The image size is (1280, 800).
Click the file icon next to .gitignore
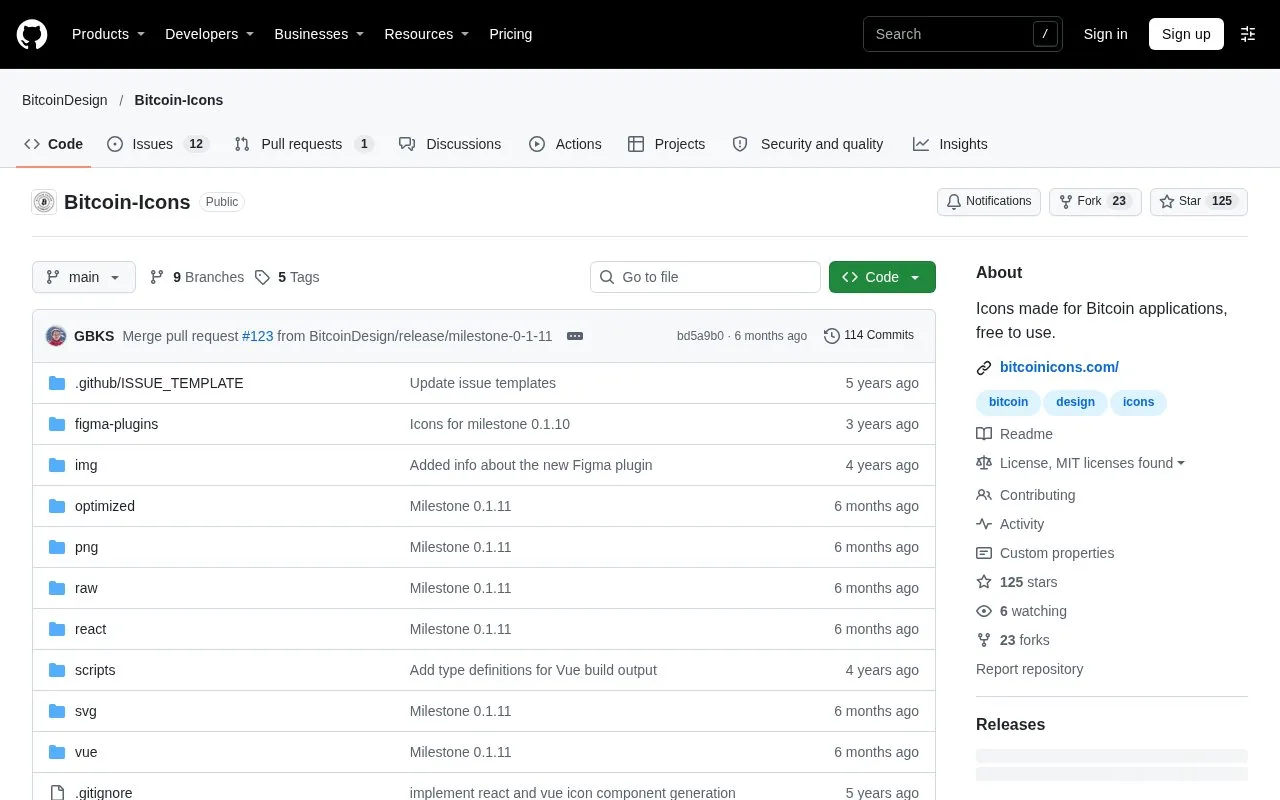click(x=57, y=793)
